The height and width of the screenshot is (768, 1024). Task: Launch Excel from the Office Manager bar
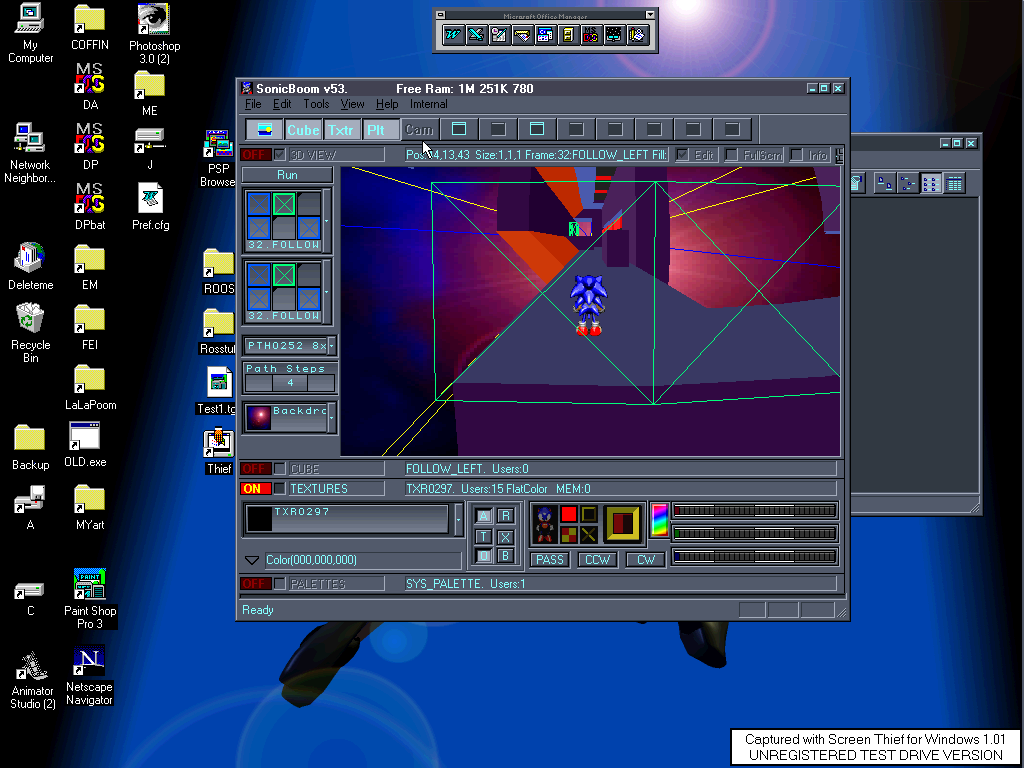tap(476, 35)
